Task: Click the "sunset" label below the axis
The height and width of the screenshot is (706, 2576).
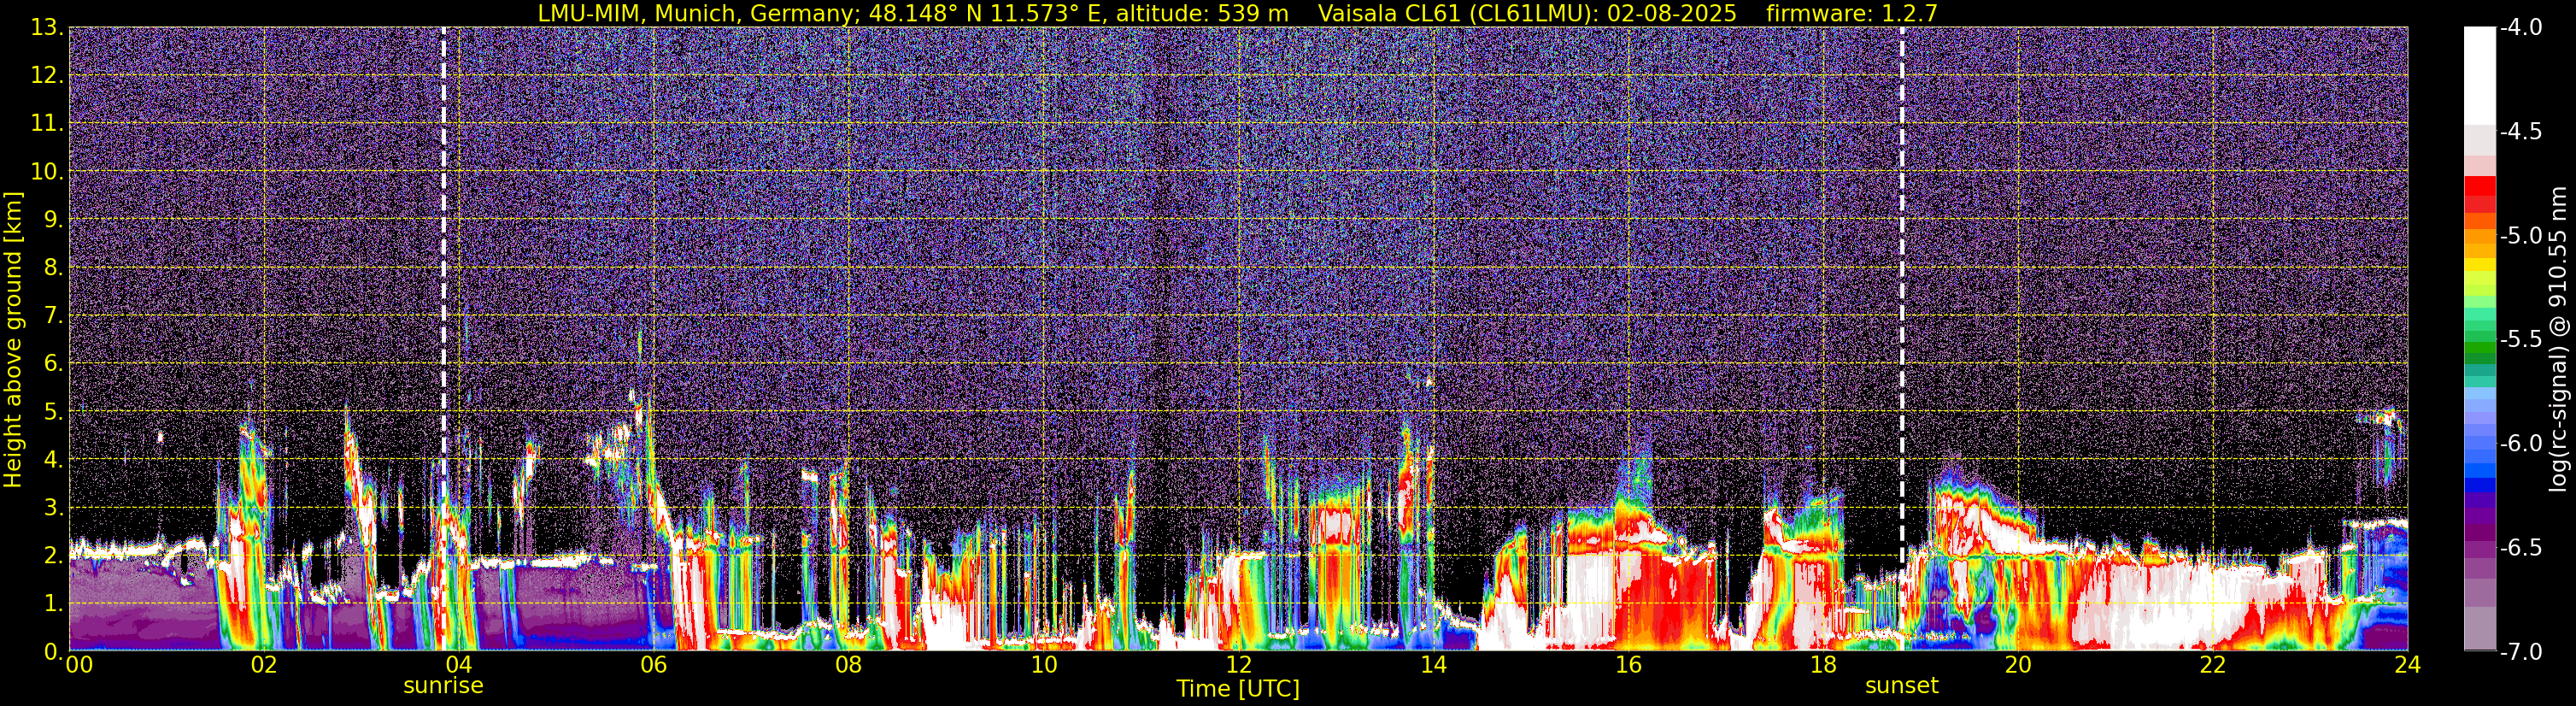Action: [x=1901, y=686]
